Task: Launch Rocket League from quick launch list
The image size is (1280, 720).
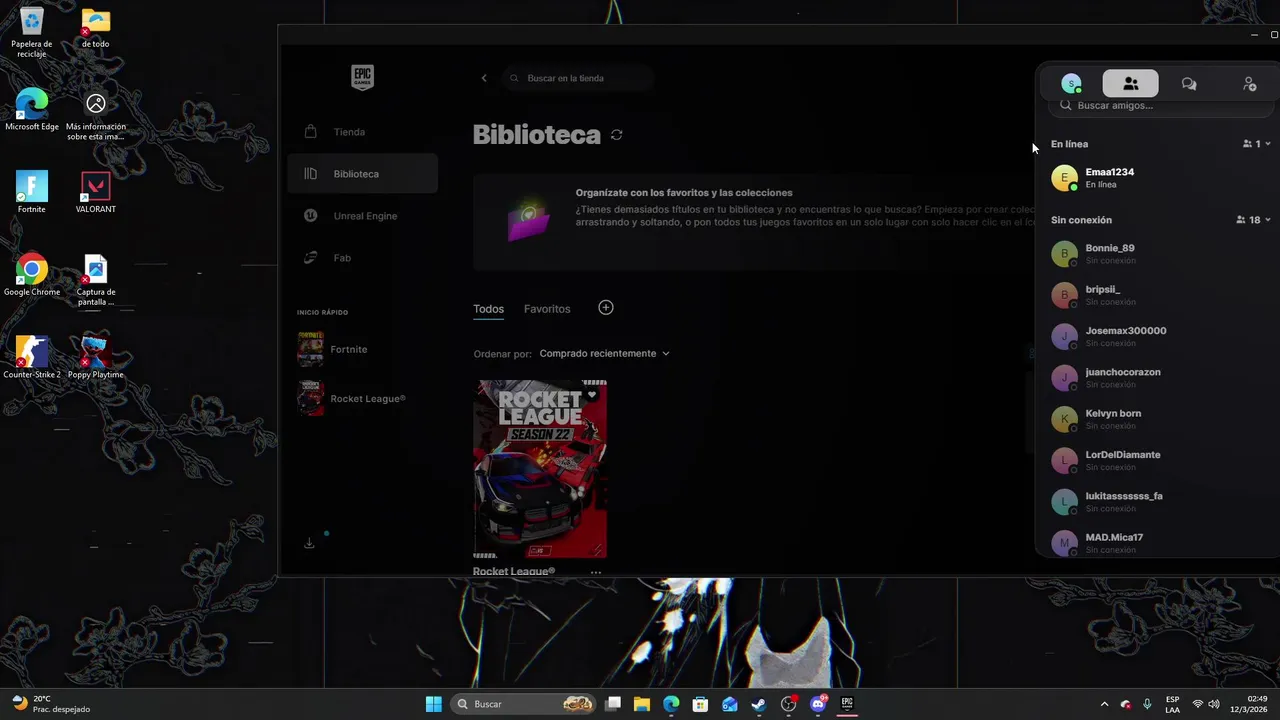Action: pyautogui.click(x=362, y=398)
